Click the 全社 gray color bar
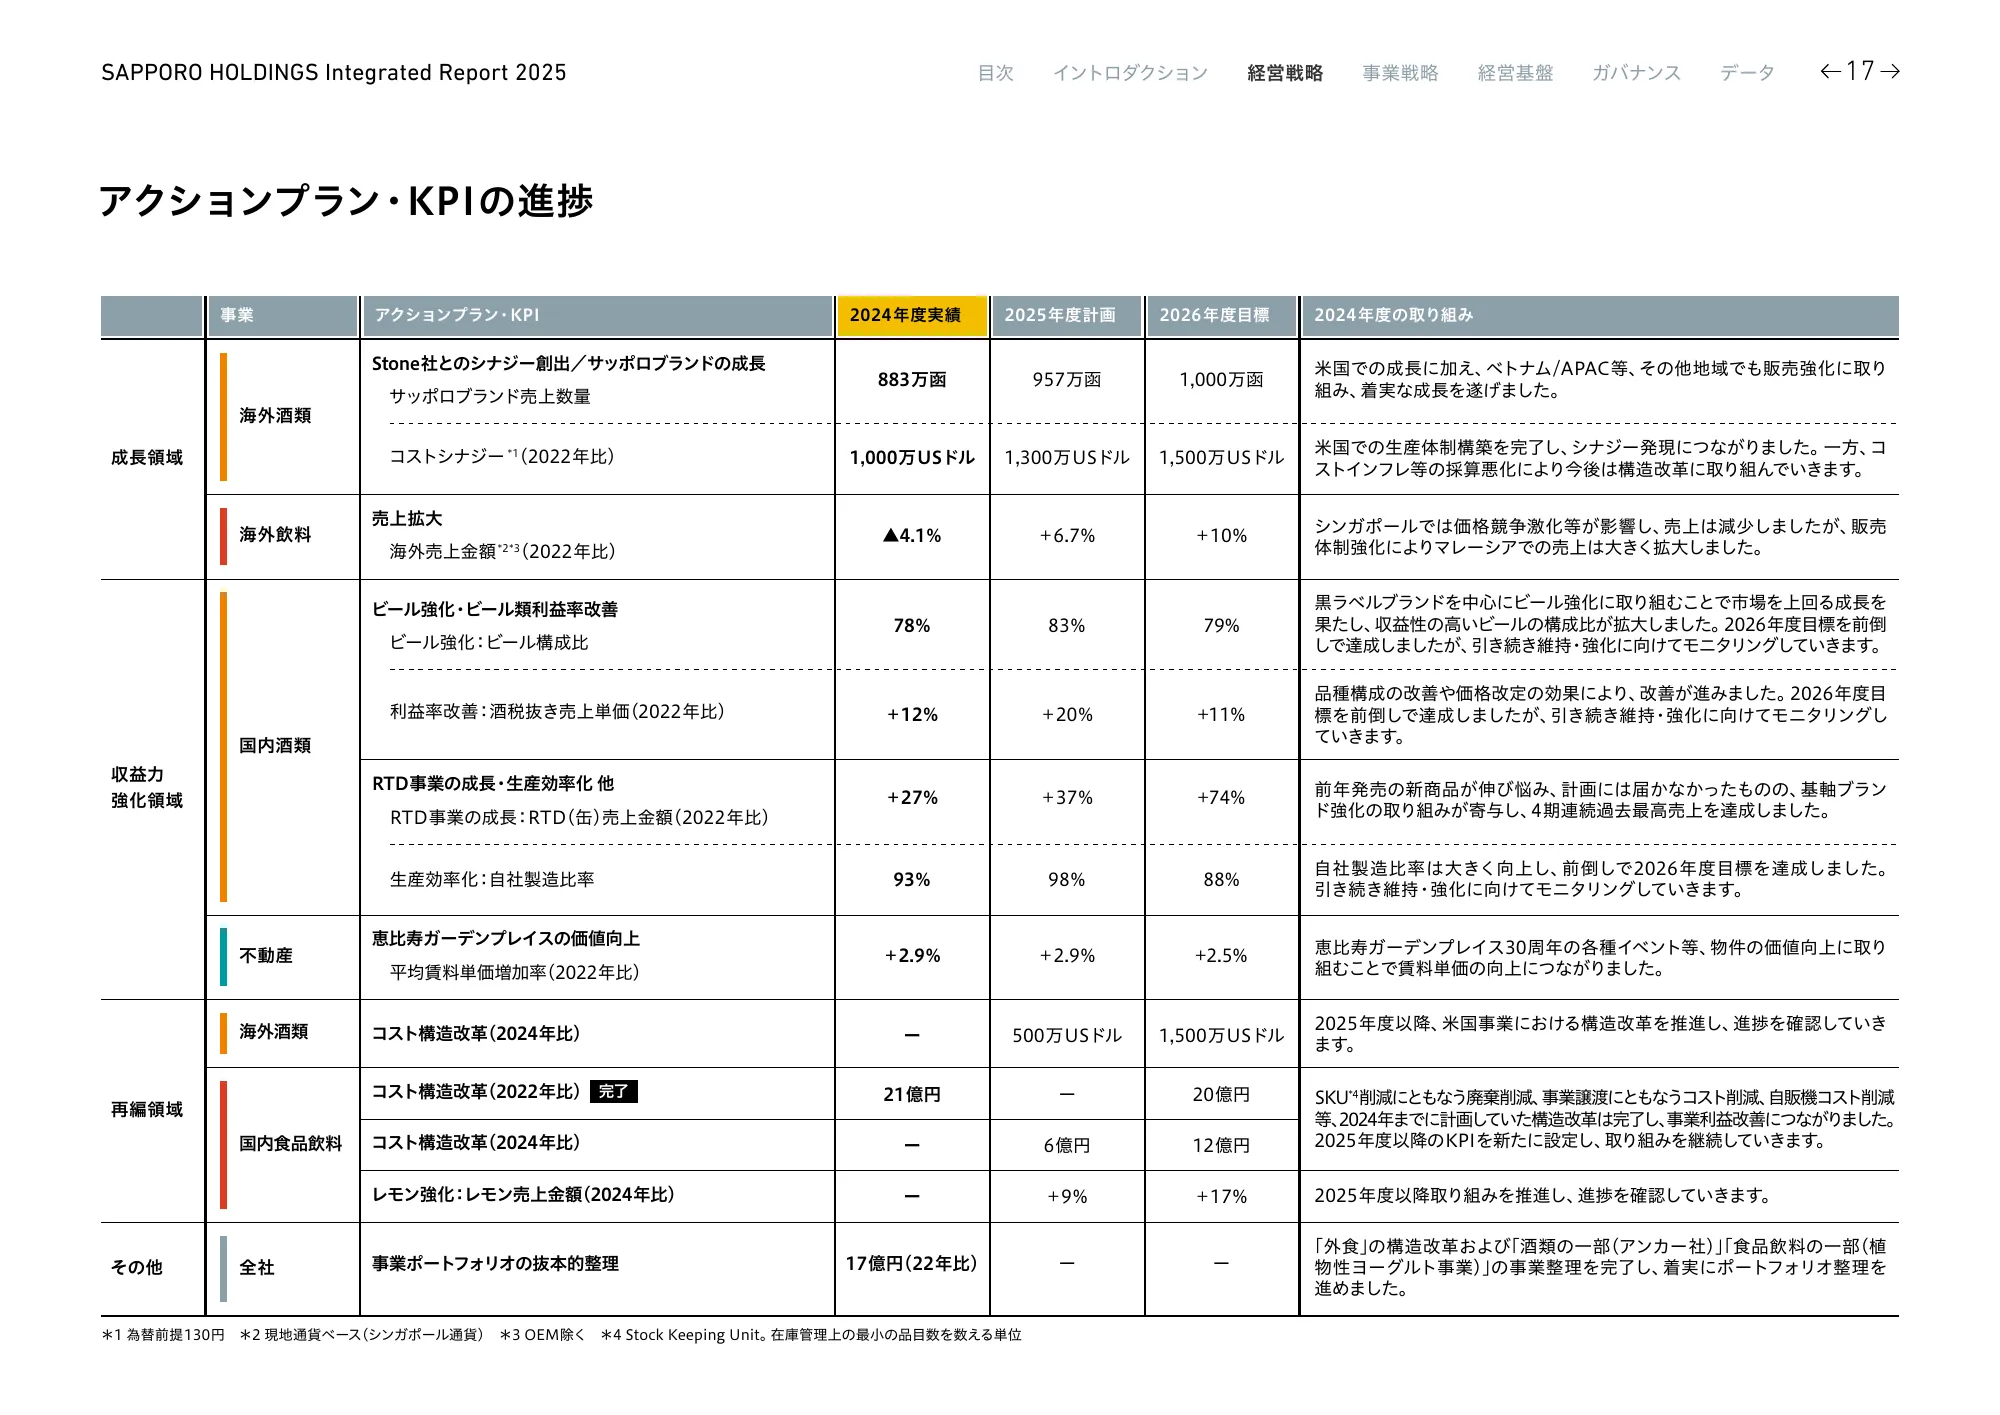This screenshot has width=2000, height=1415. (x=224, y=1268)
